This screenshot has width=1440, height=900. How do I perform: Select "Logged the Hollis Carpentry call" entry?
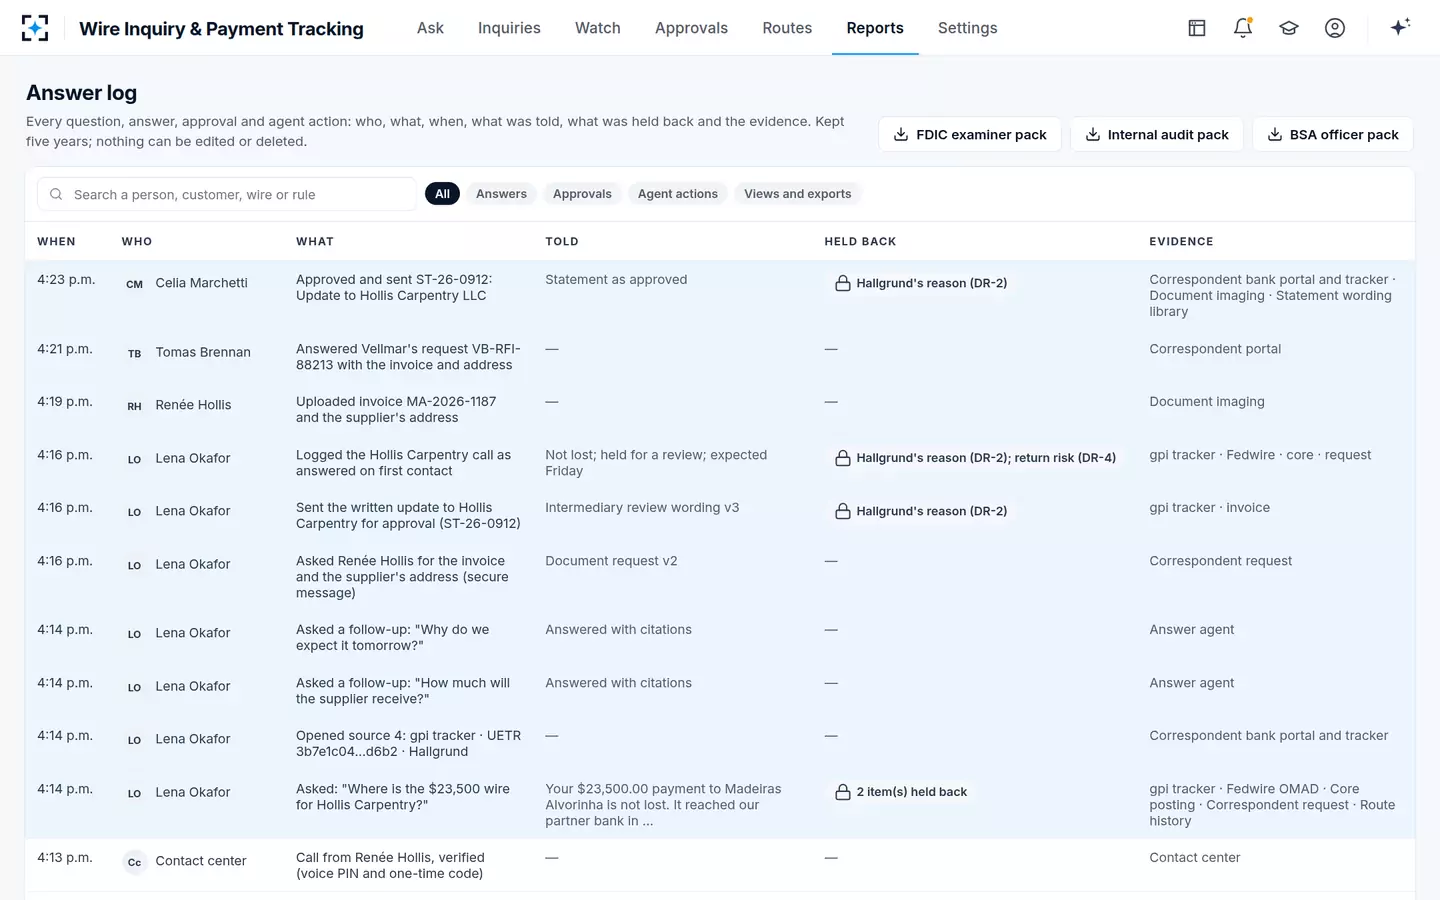(x=403, y=463)
